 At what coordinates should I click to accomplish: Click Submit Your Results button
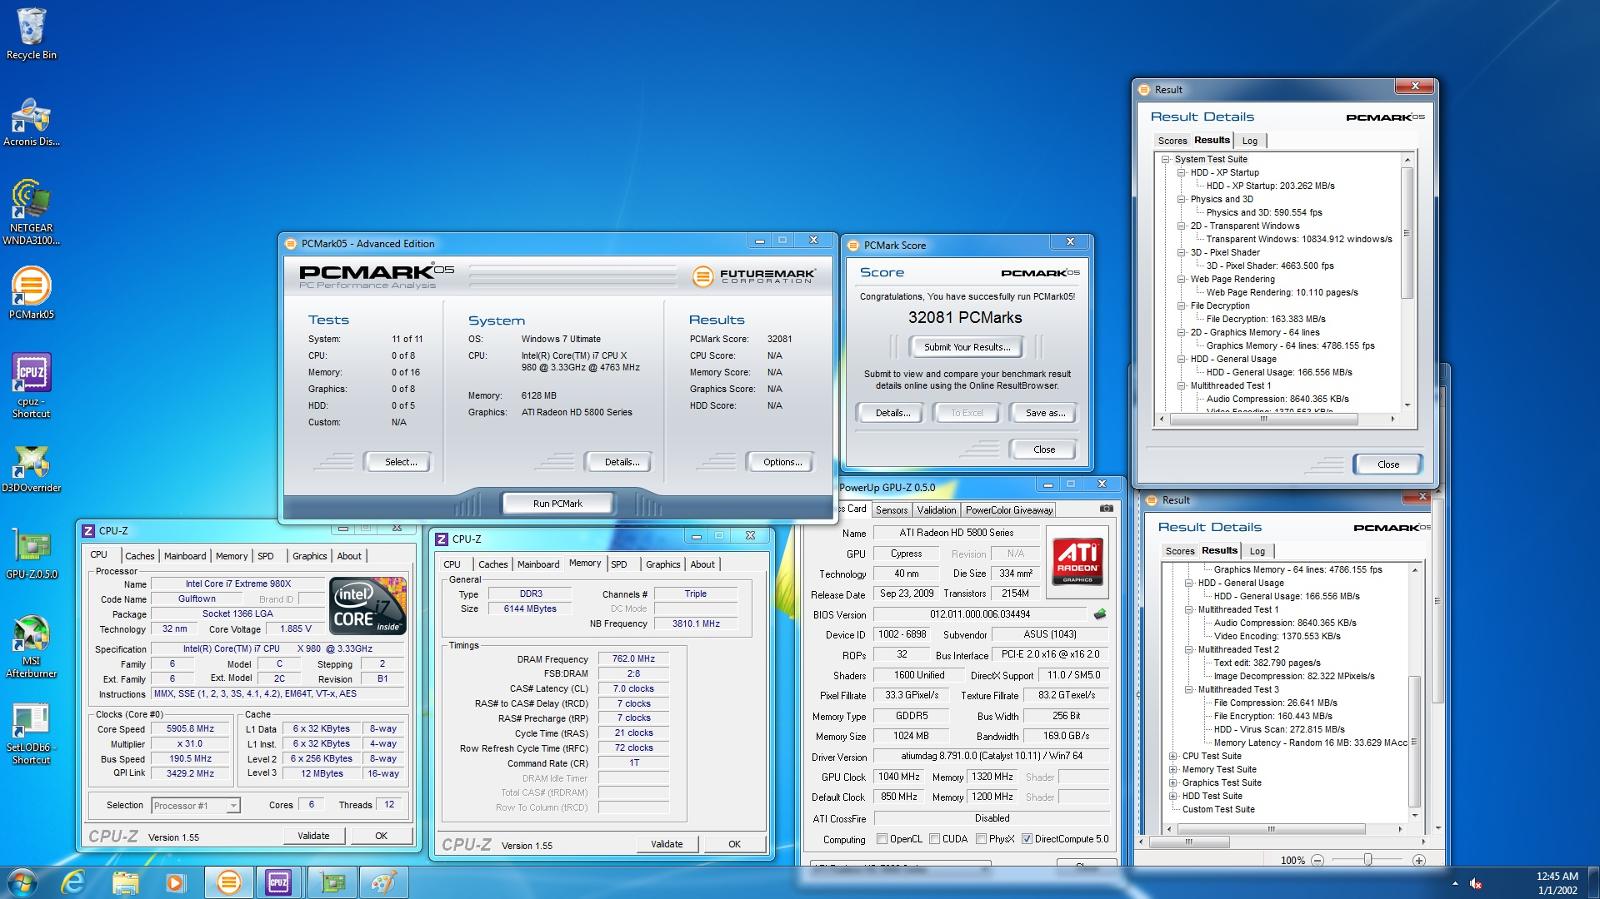click(x=967, y=347)
